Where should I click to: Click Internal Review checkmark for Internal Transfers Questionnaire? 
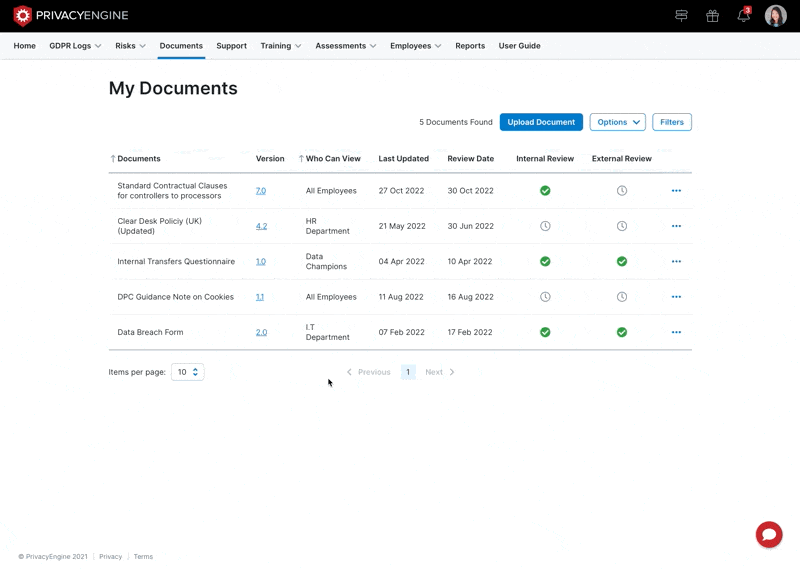point(545,261)
